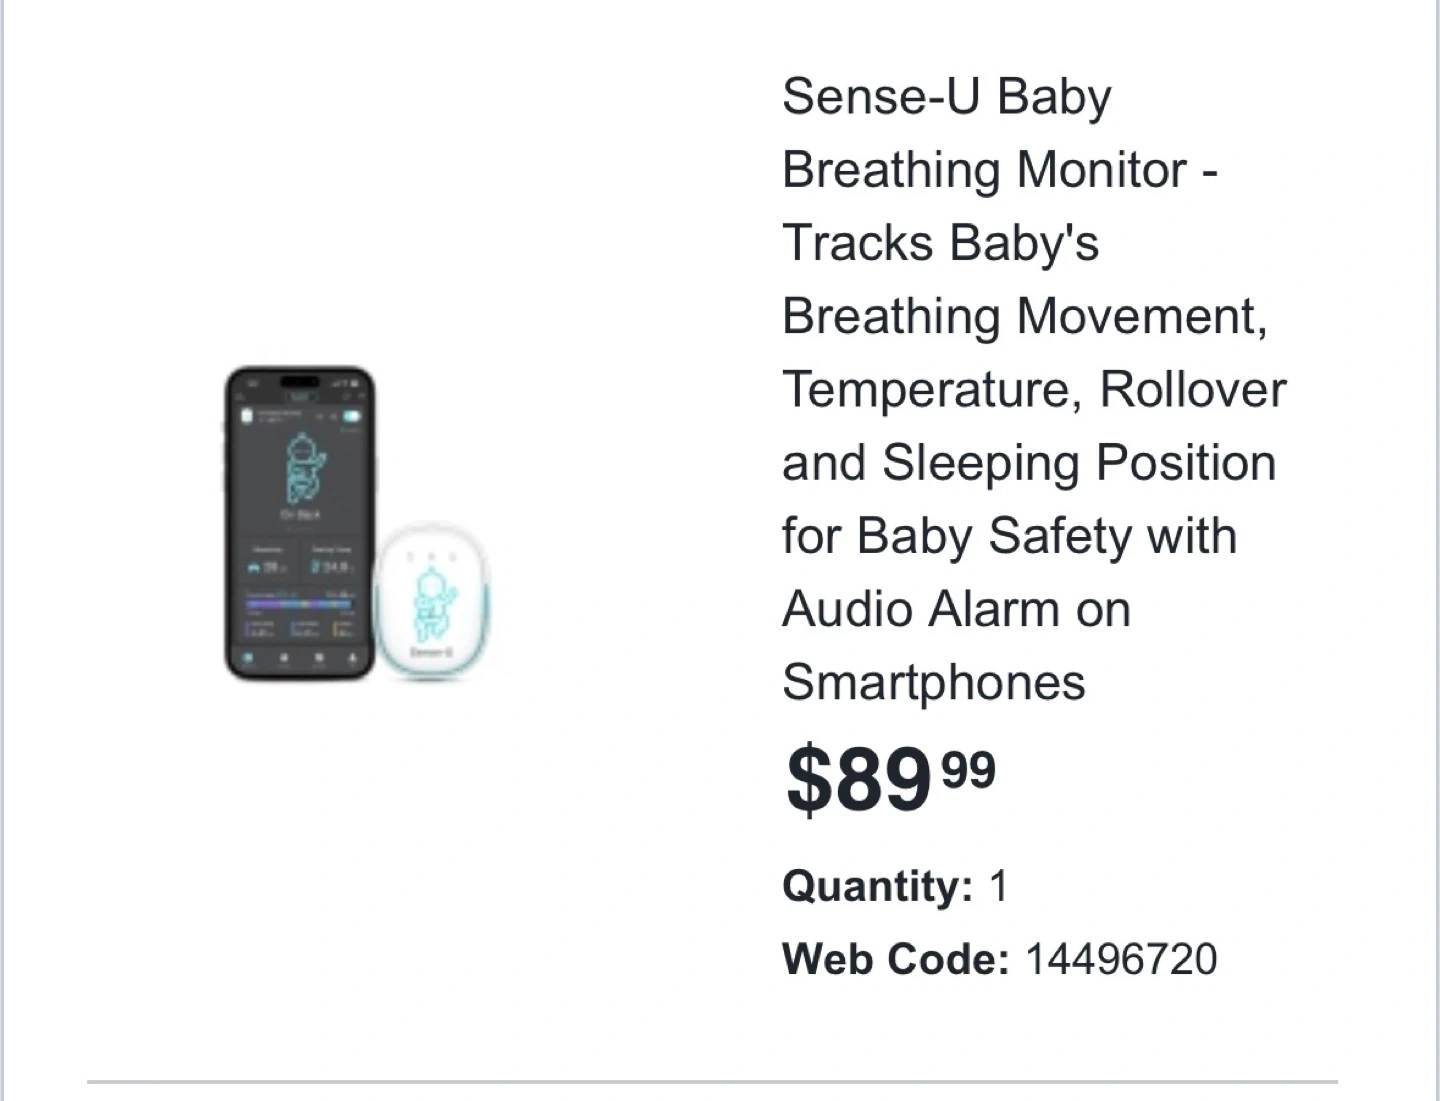Click the three indicator dots on the sensor
Image resolution: width=1440 pixels, height=1101 pixels.
(x=431, y=556)
